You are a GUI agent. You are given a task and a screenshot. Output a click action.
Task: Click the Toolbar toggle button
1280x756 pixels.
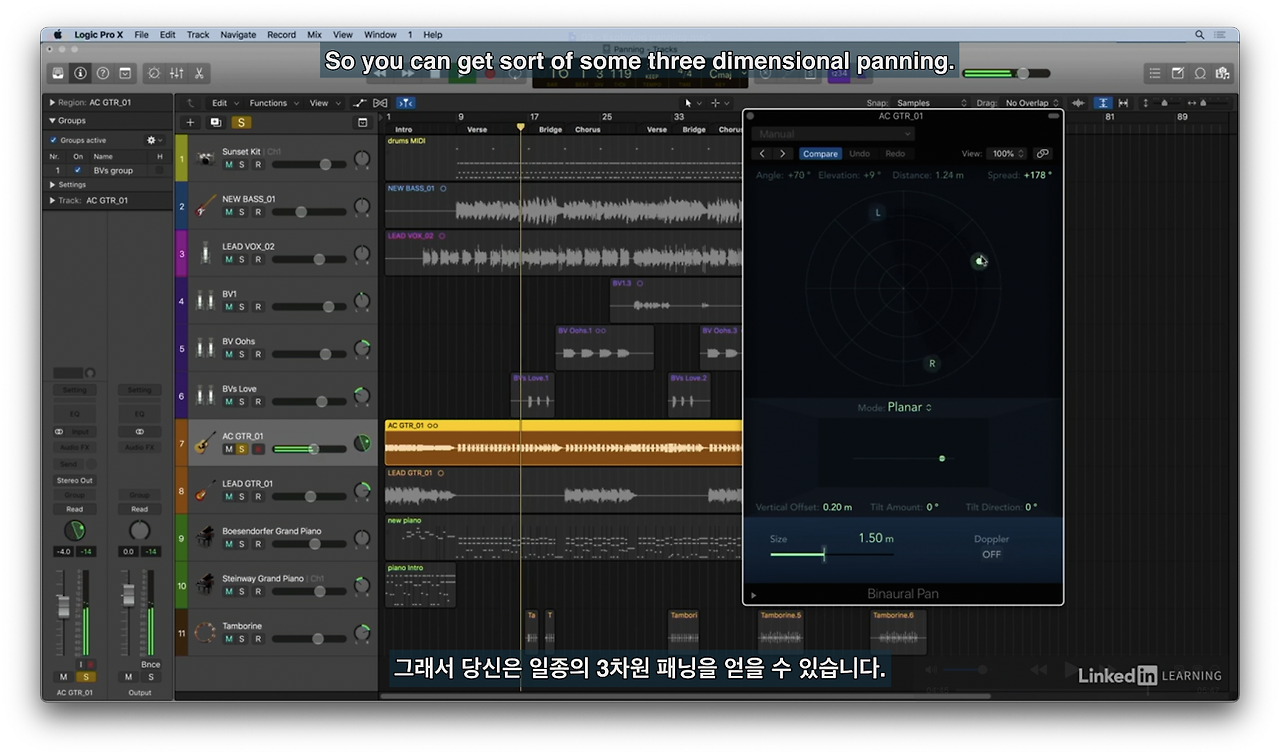[125, 73]
